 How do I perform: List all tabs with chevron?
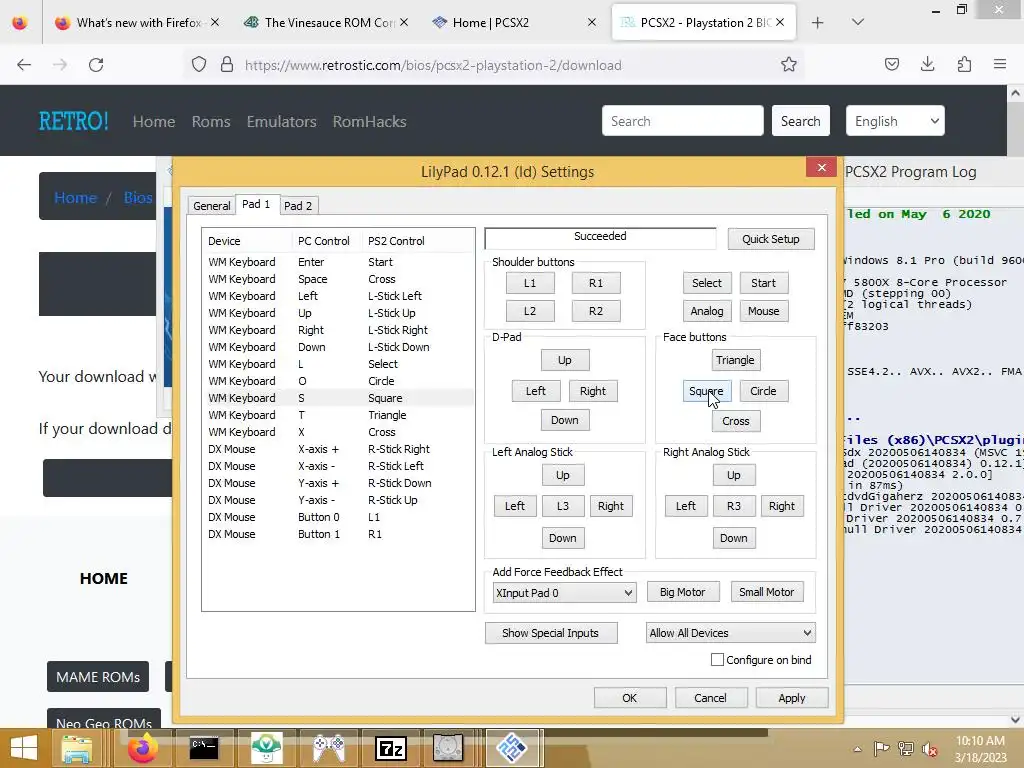tap(858, 22)
